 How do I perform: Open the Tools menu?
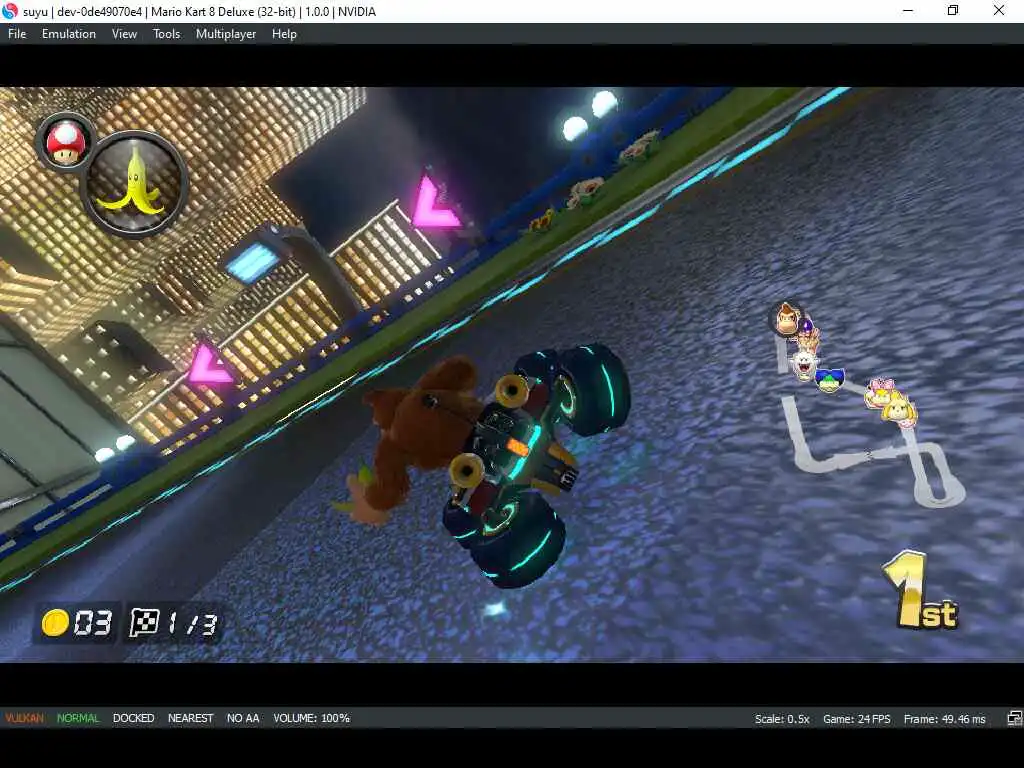167,34
